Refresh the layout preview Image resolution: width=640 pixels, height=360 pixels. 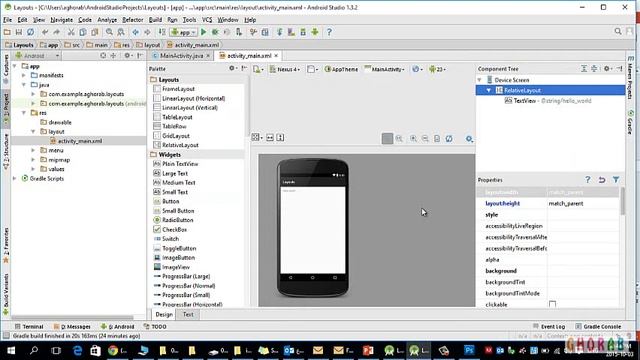pos(449,139)
